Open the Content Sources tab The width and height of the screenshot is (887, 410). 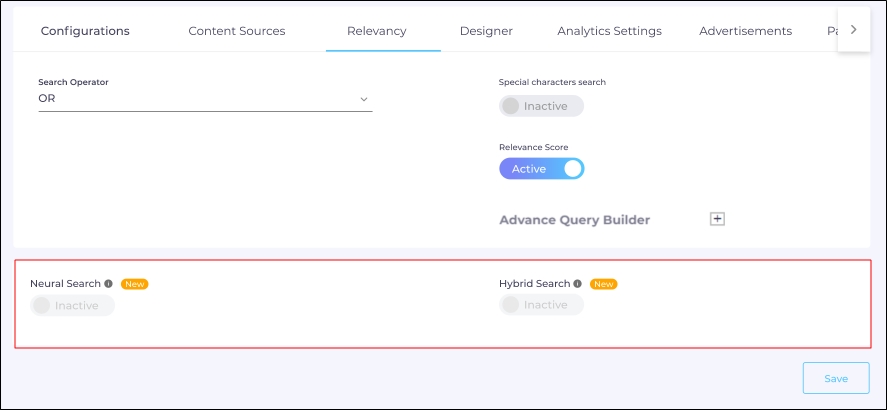pos(237,31)
